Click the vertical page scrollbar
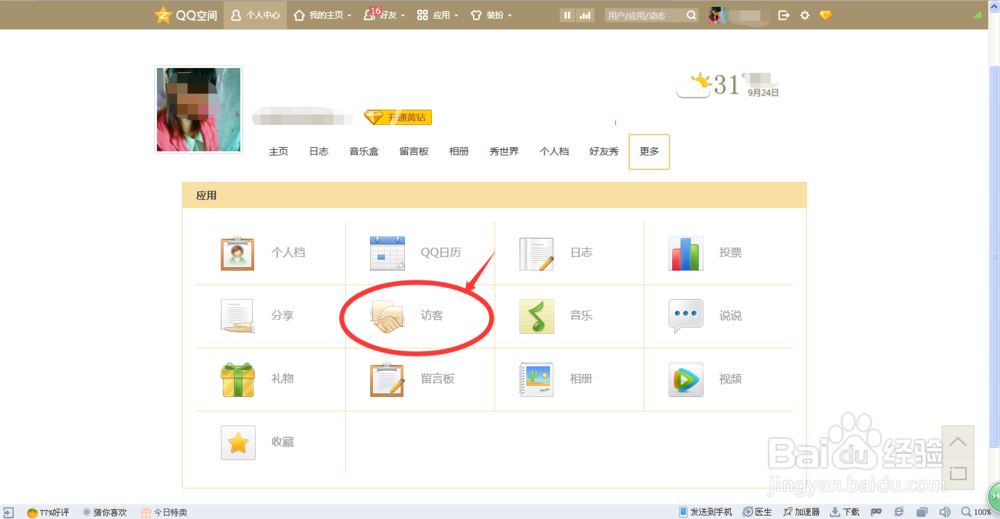 (994, 255)
